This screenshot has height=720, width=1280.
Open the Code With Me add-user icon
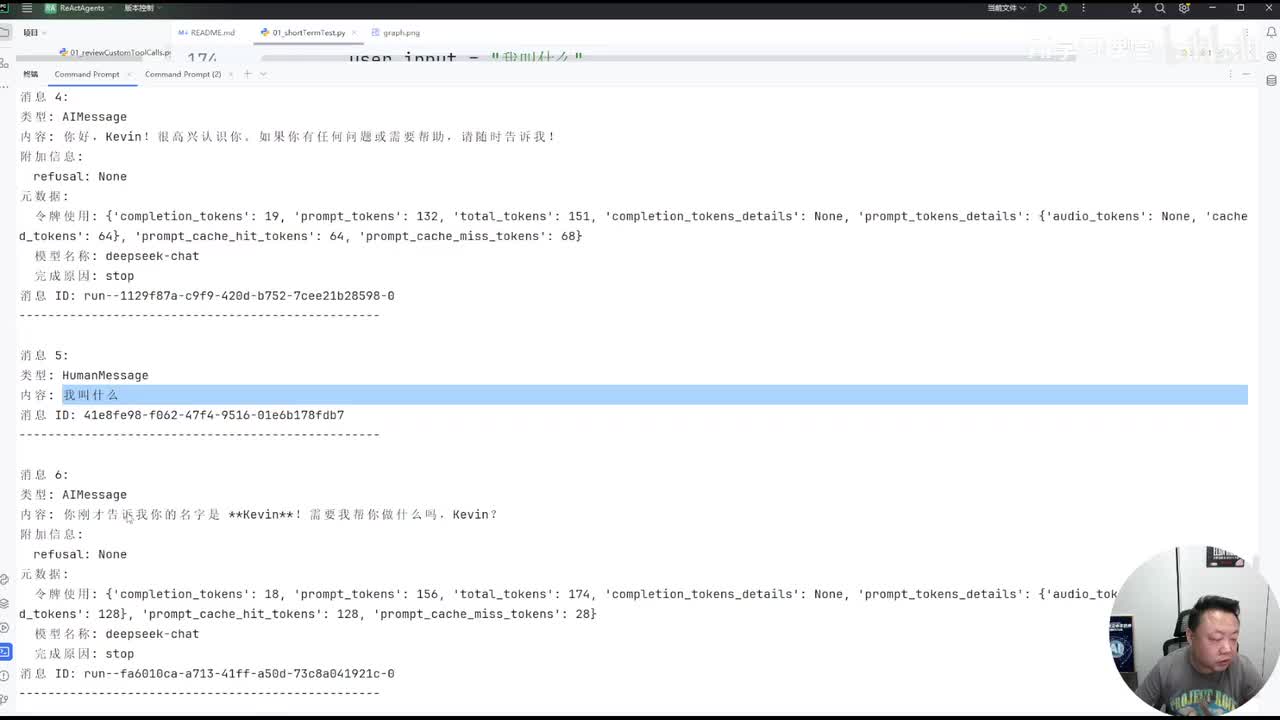[x=1136, y=8]
